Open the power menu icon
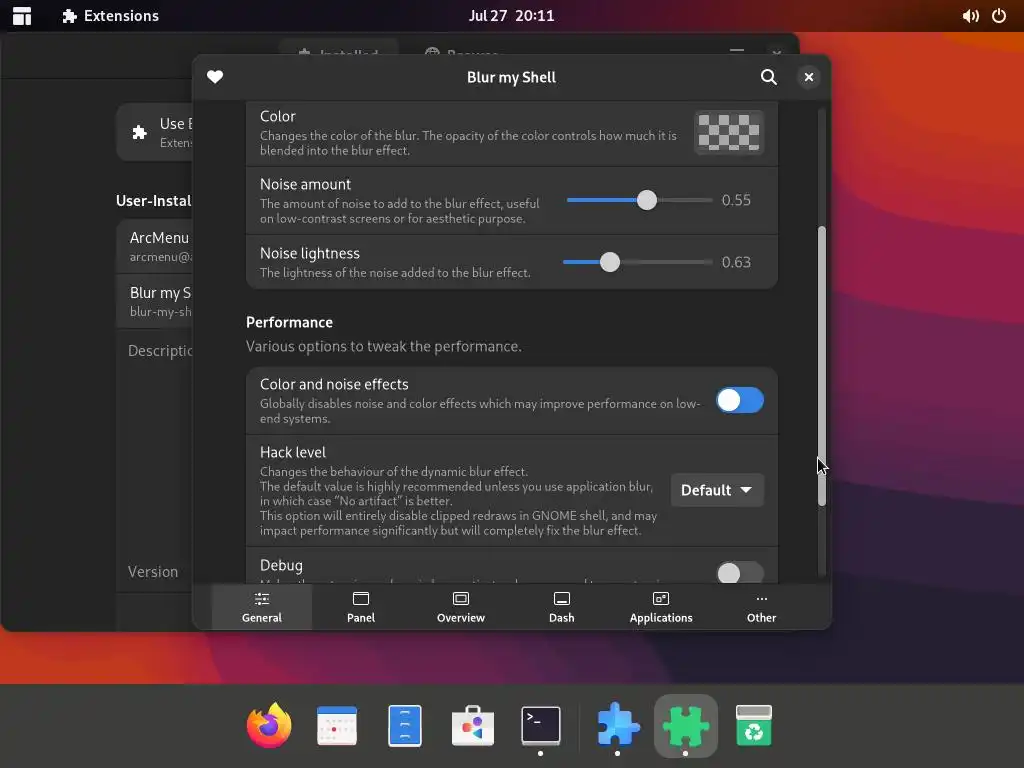1024x768 pixels. point(999,16)
